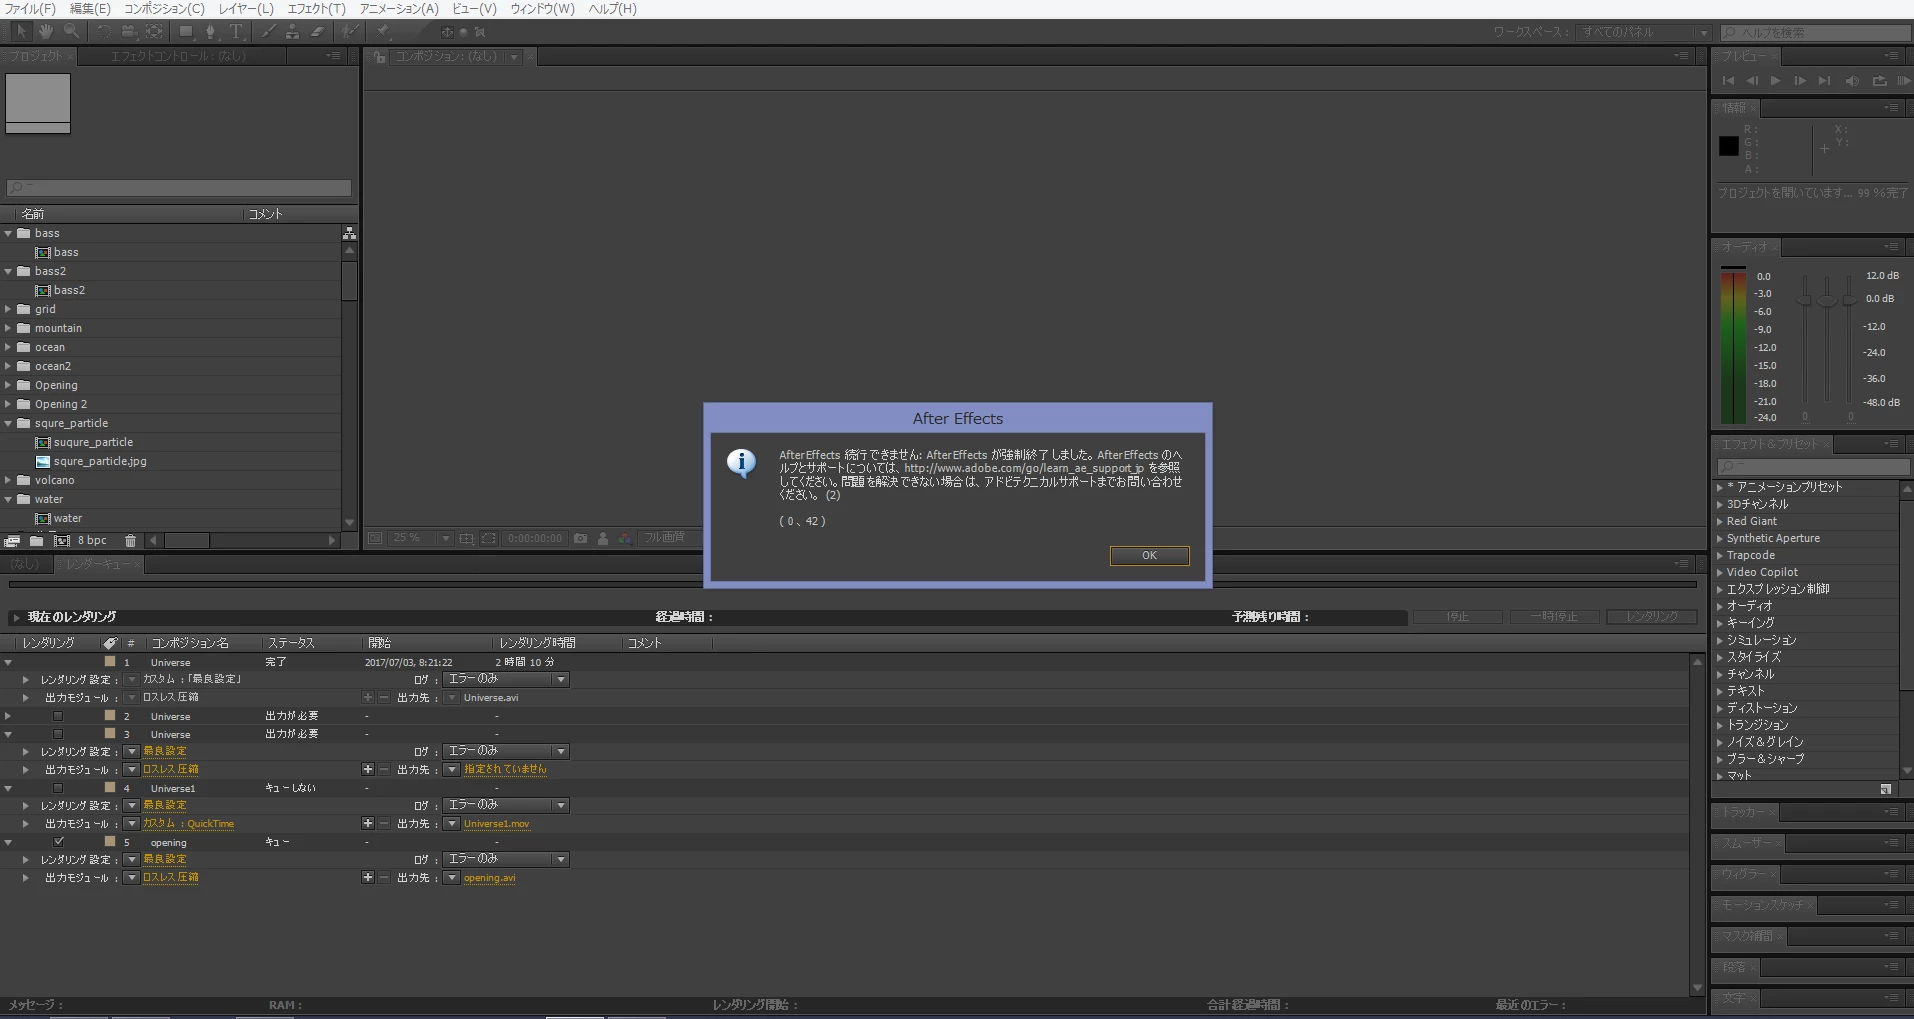The image size is (1914, 1019).
Task: Switch to エフェクトコントロール tab
Action: click(178, 57)
